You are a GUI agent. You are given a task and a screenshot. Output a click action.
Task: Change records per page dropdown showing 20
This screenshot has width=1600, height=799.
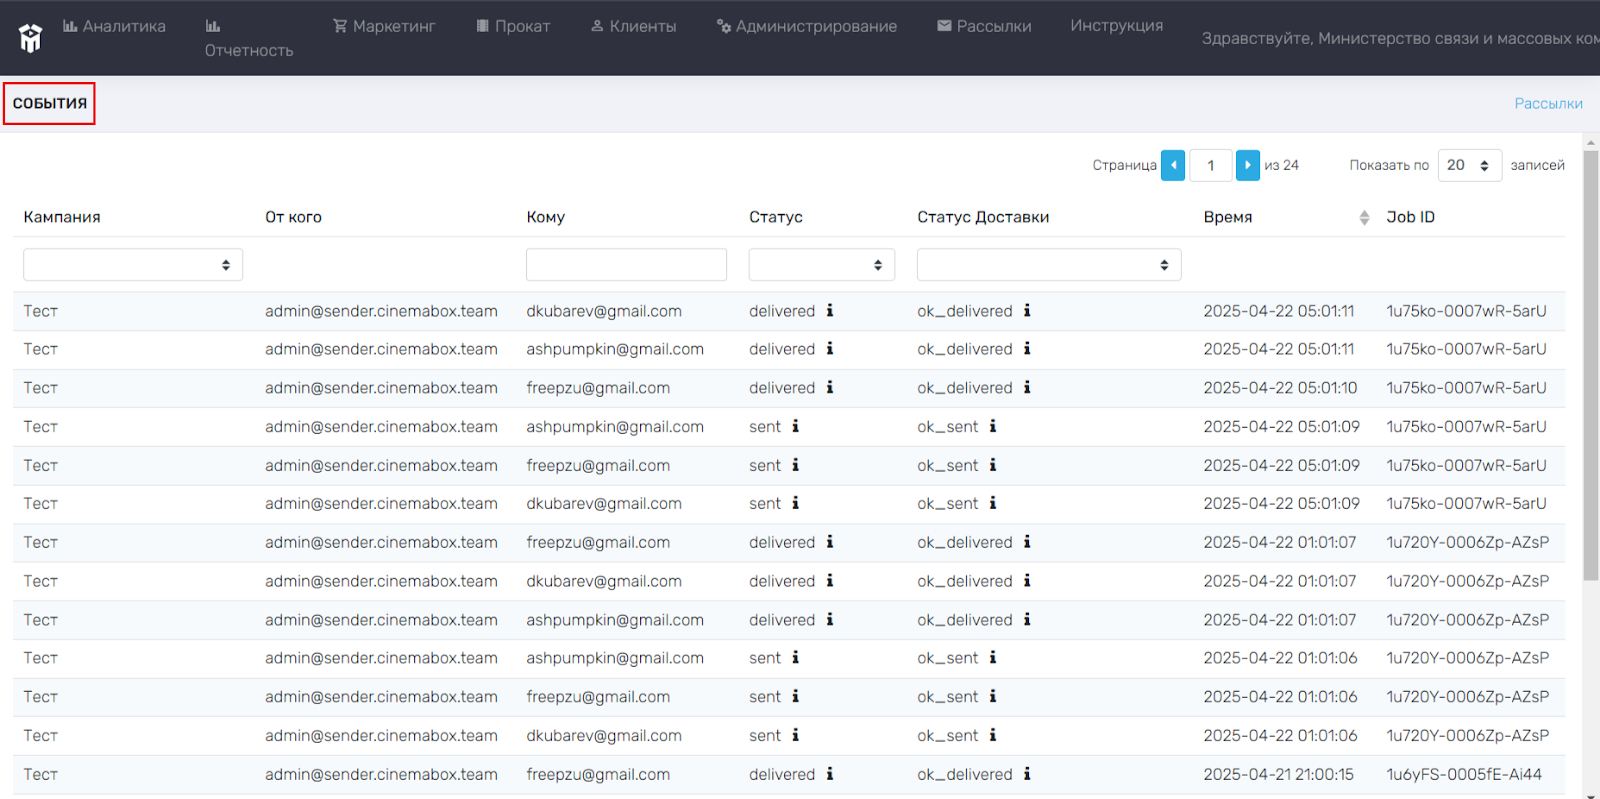point(1469,165)
